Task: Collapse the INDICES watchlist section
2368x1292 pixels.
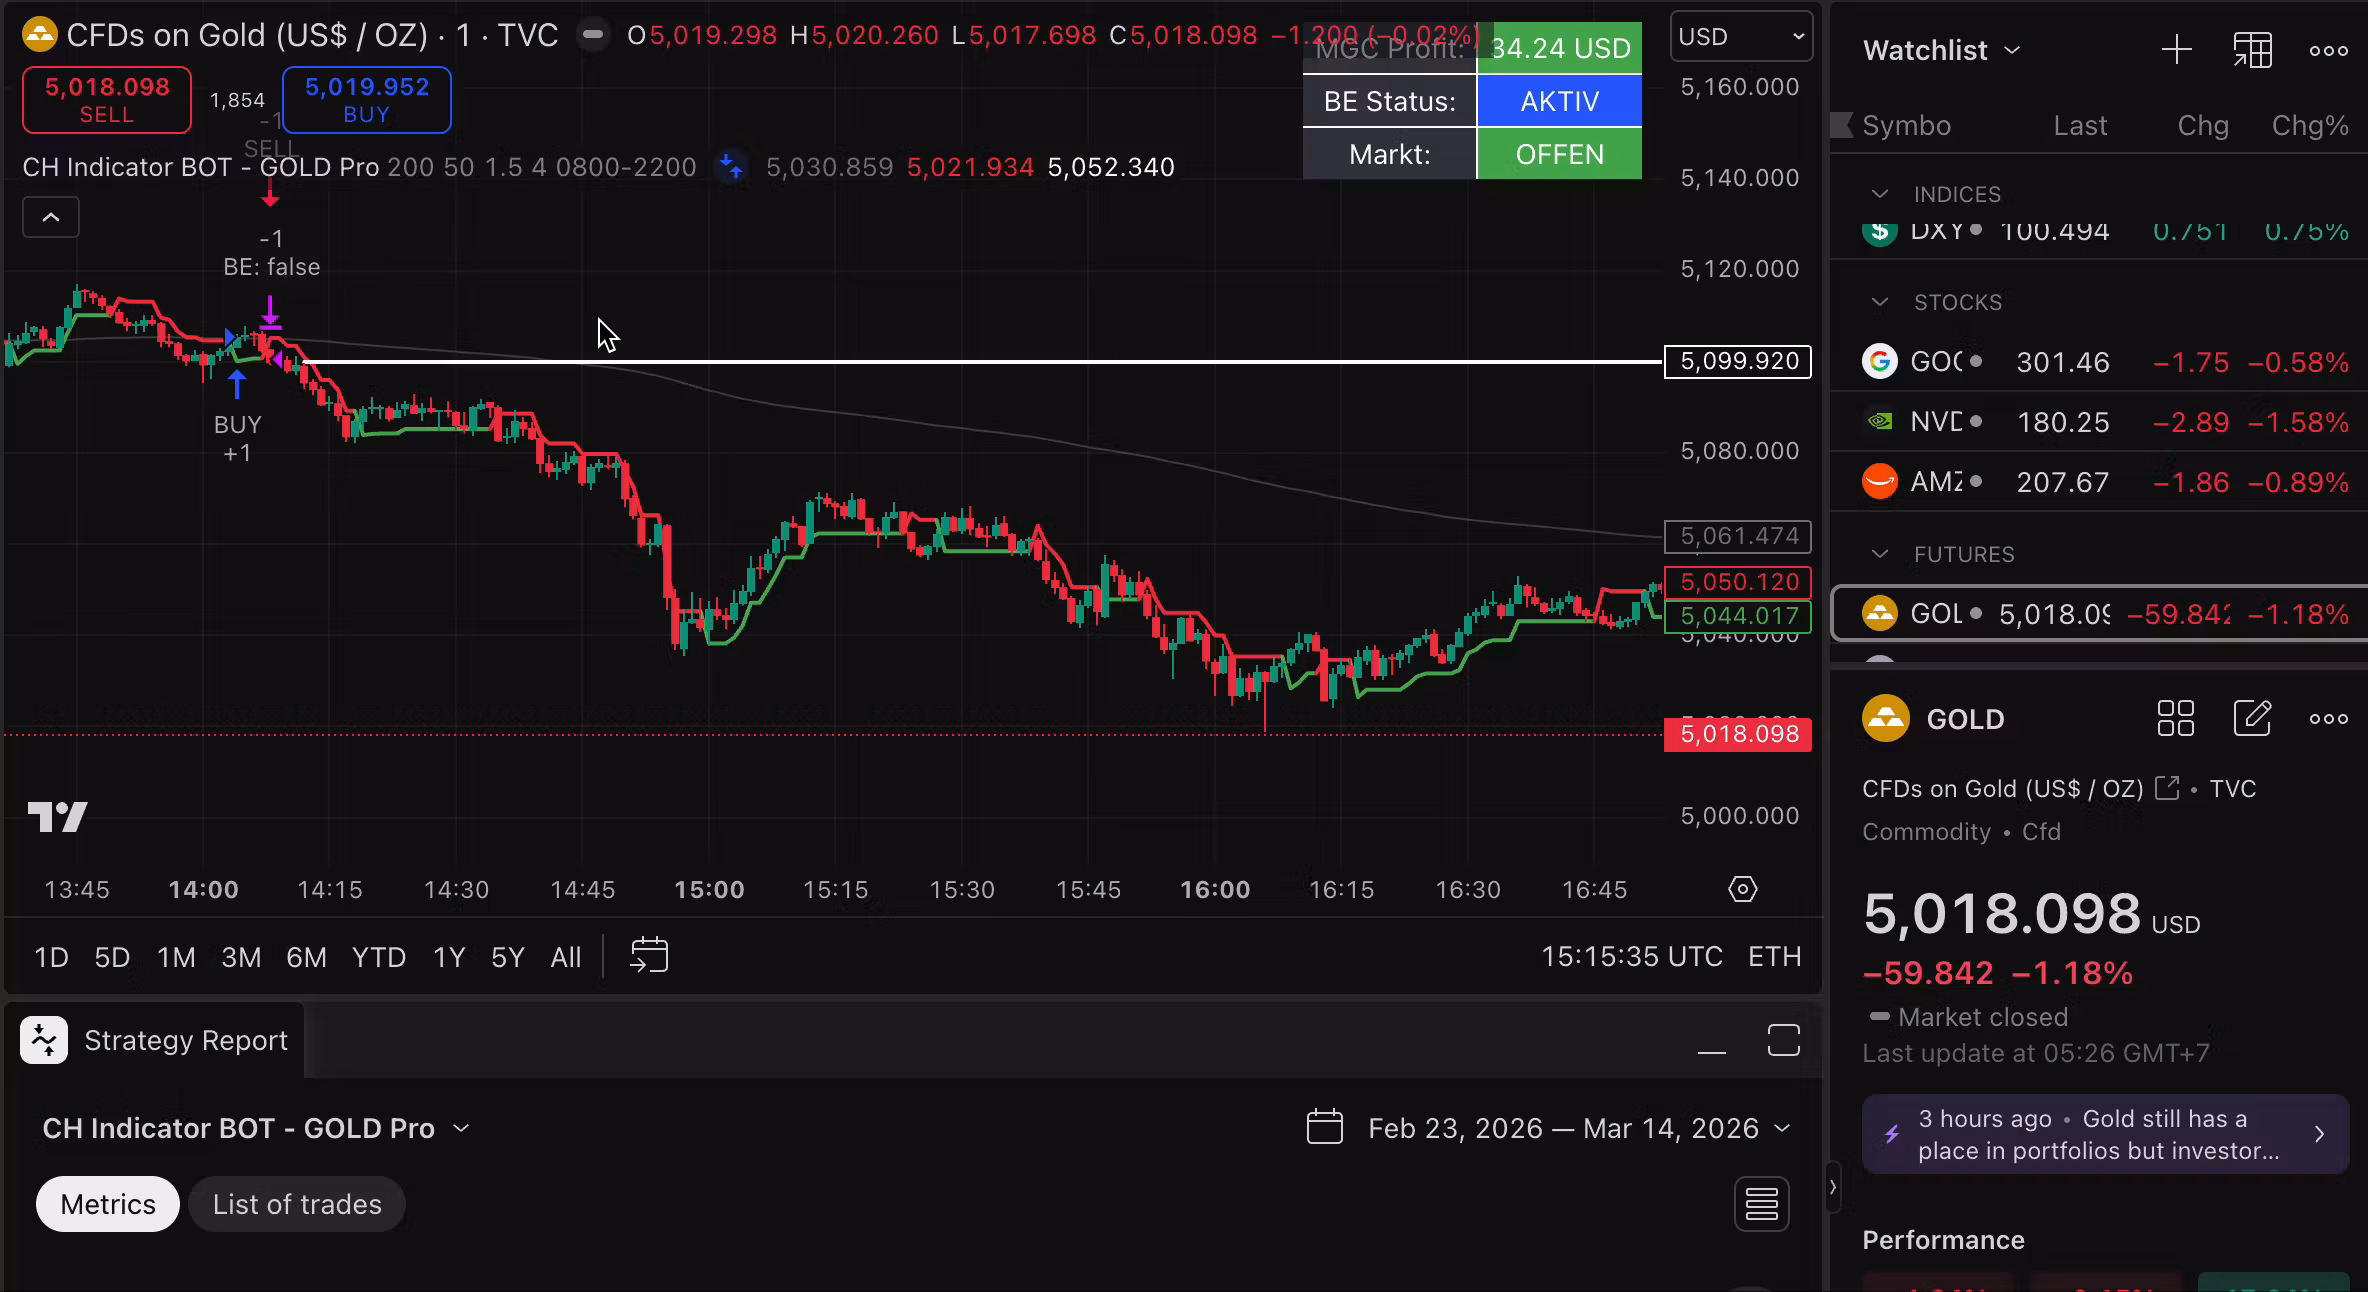Action: (1878, 193)
